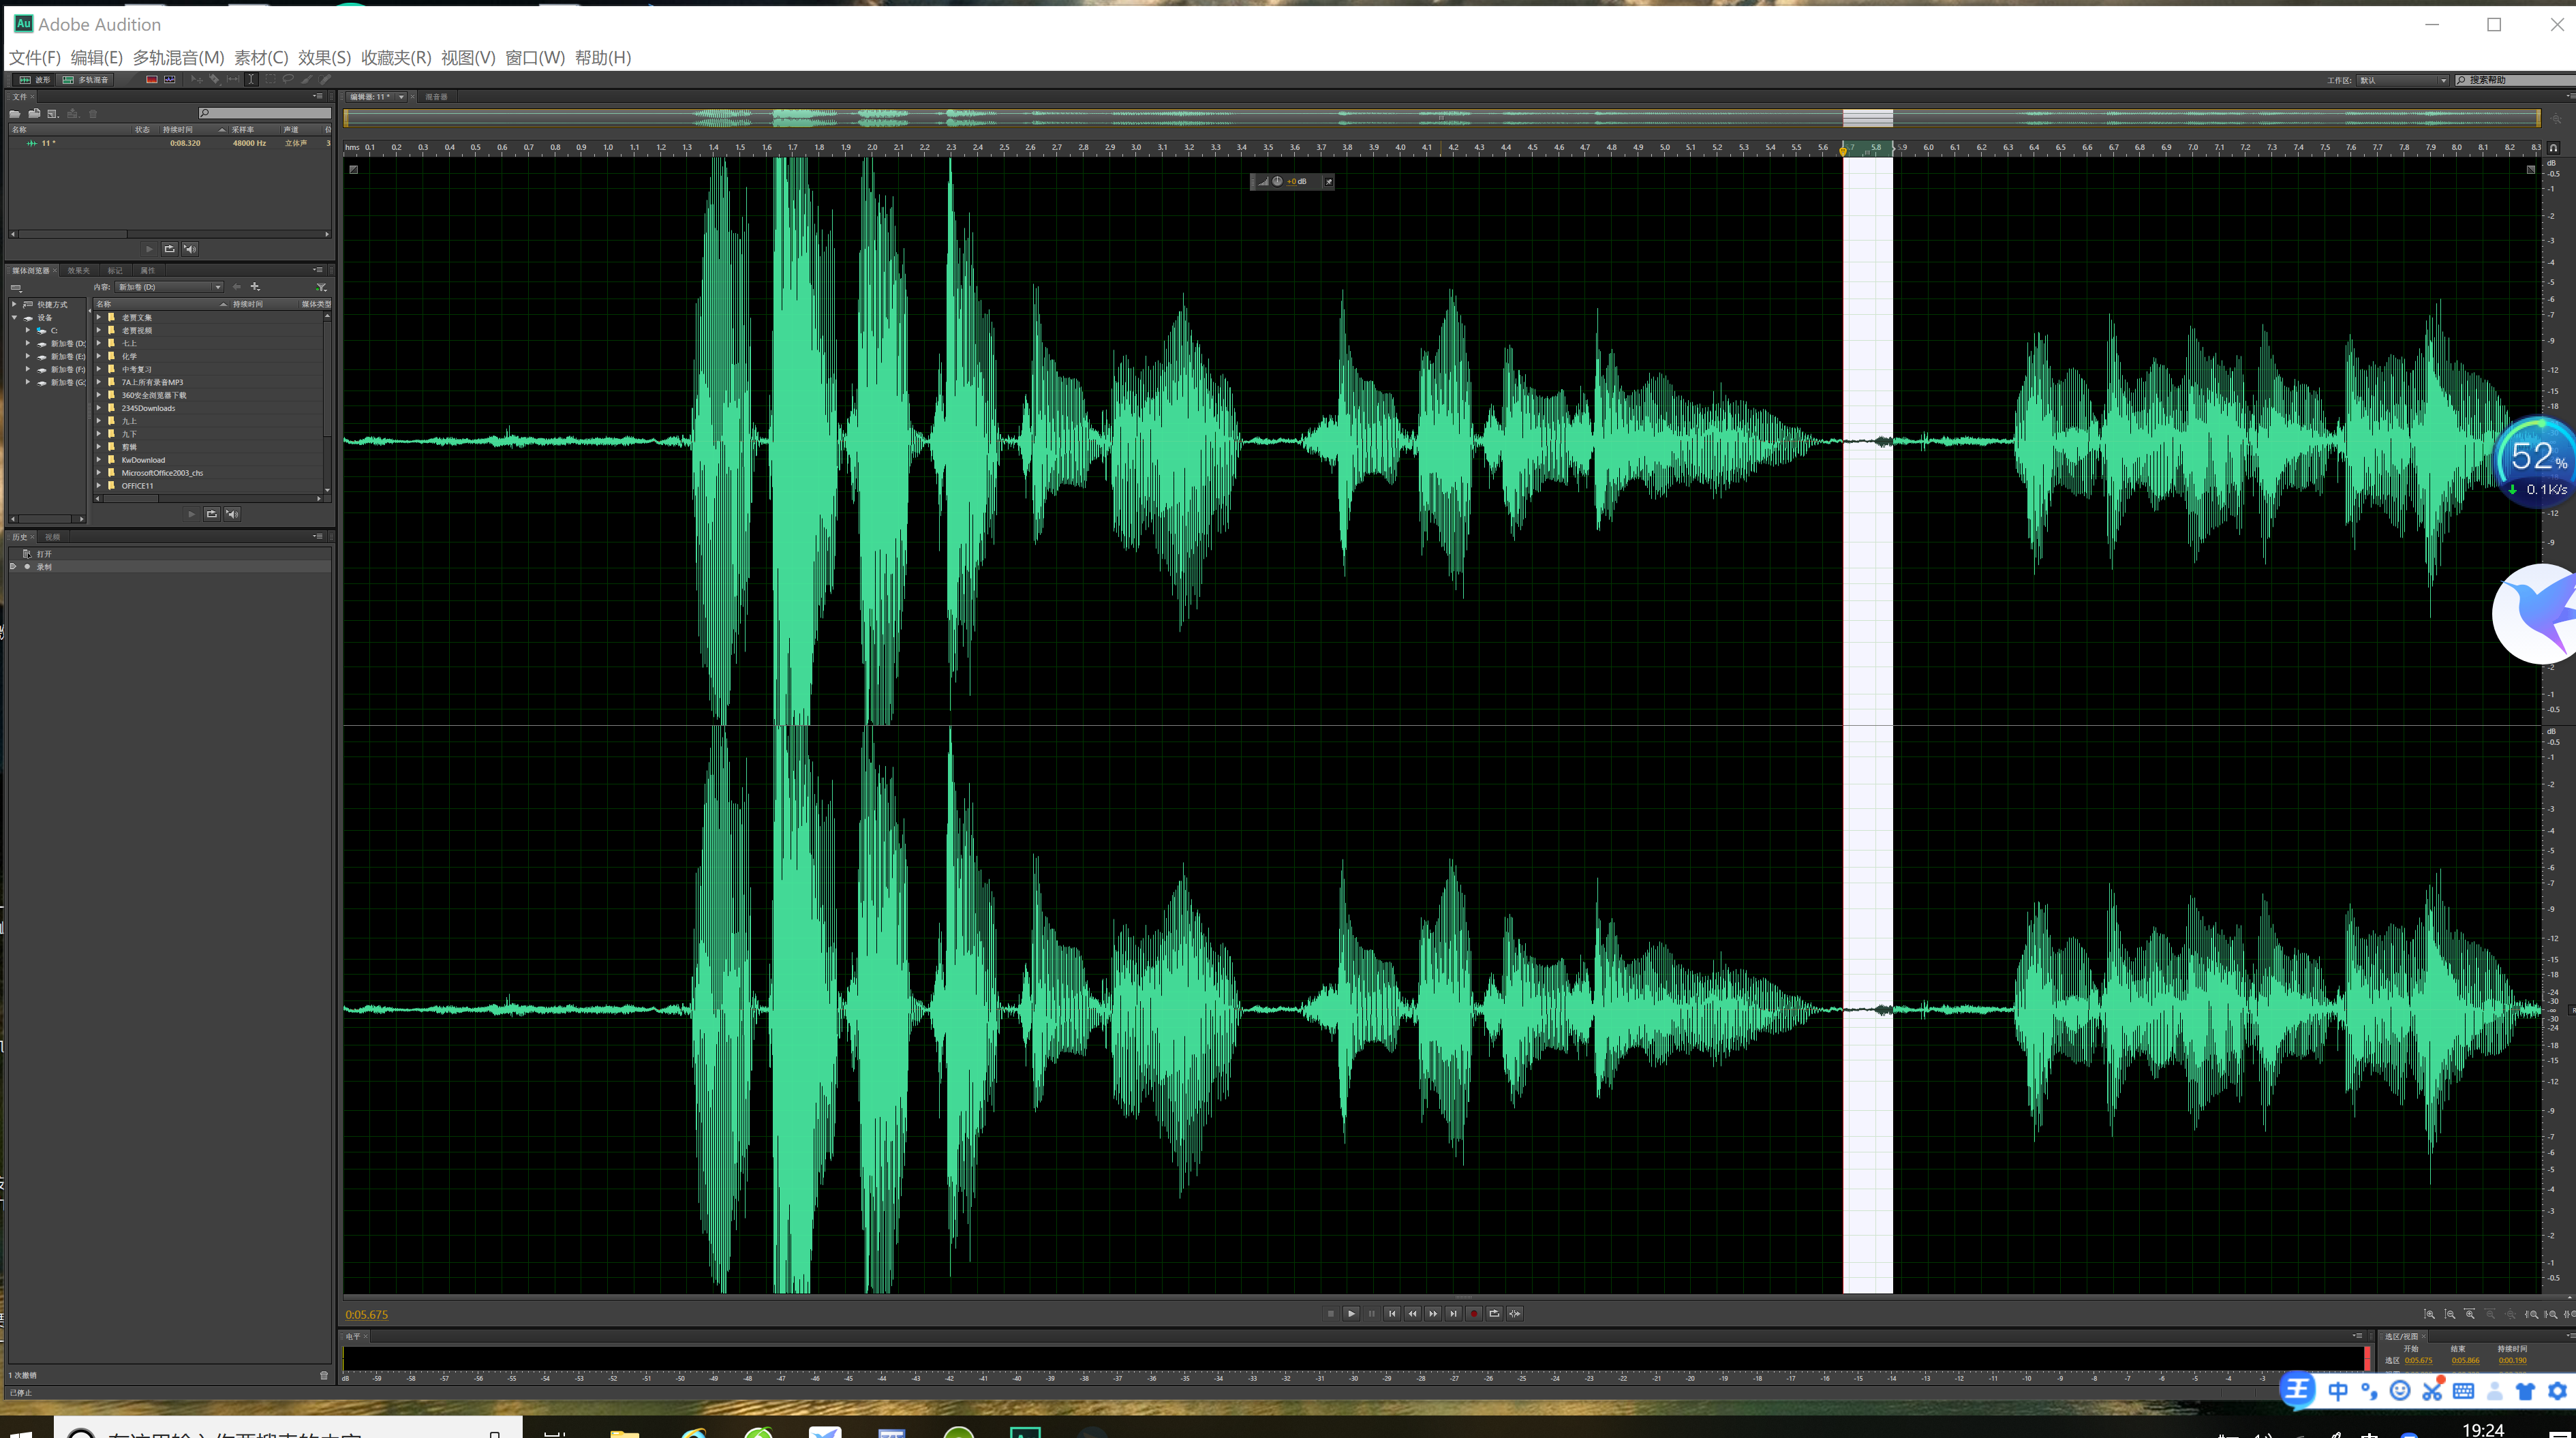Expand the 老贾文集 folder
The width and height of the screenshot is (2576, 1438).
coord(99,317)
